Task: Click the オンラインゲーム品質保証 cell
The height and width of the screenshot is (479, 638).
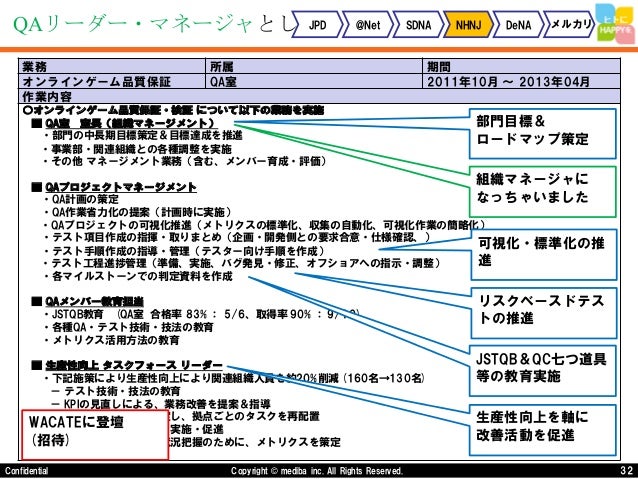Action: point(112,81)
